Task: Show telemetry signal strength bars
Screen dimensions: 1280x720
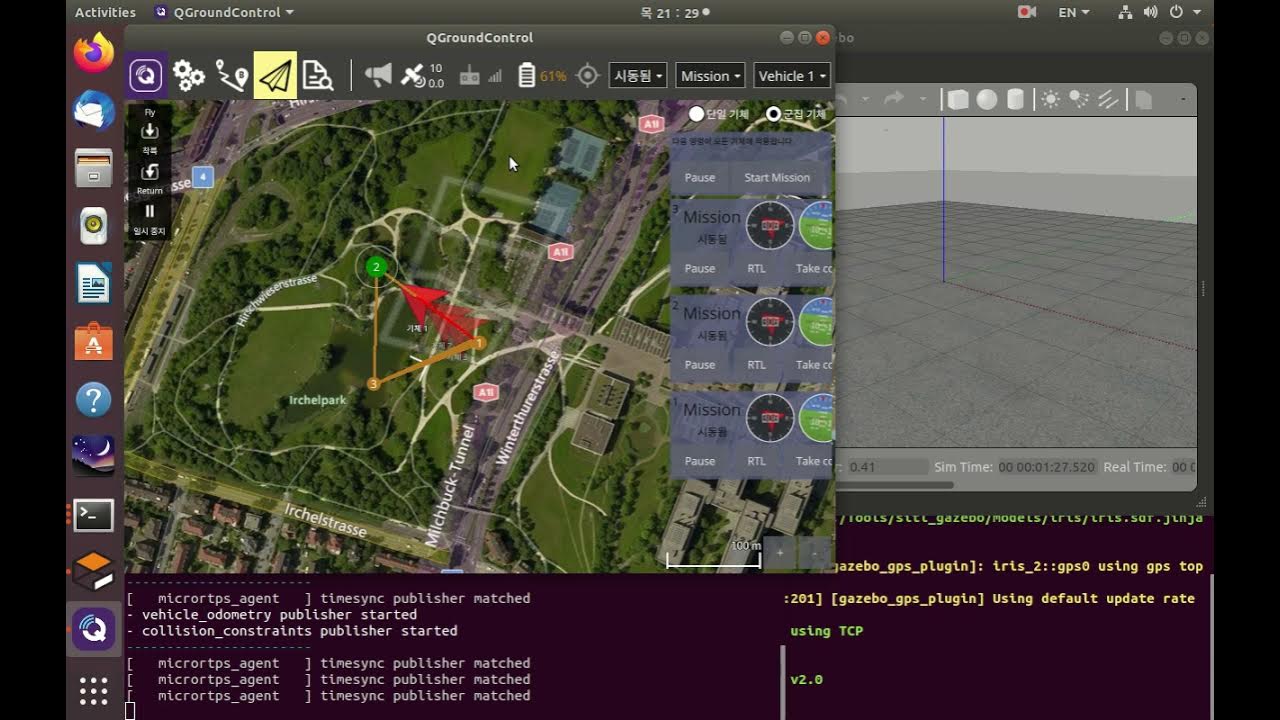Action: click(x=495, y=76)
